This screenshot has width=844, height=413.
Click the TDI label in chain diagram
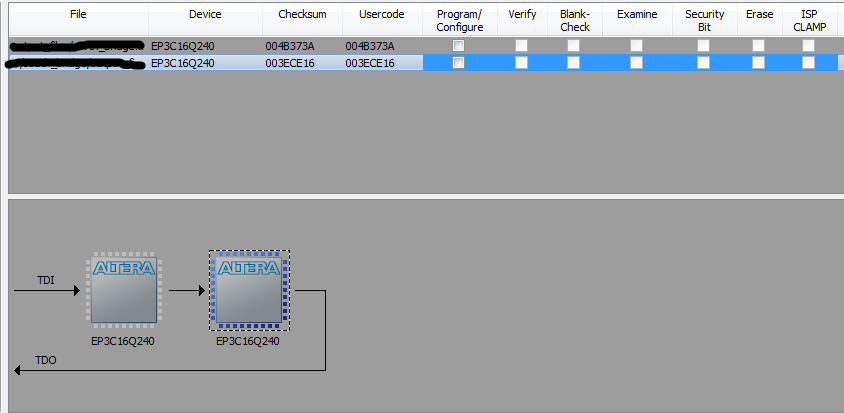(46, 280)
